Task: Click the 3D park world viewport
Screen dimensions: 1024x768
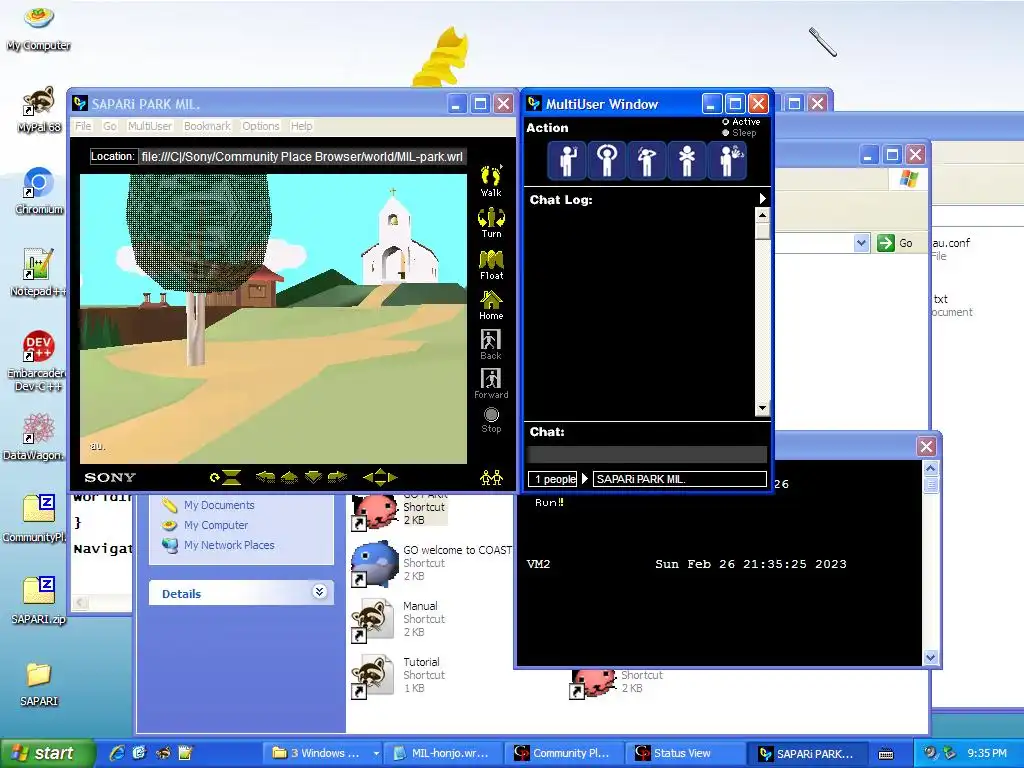Action: 273,319
